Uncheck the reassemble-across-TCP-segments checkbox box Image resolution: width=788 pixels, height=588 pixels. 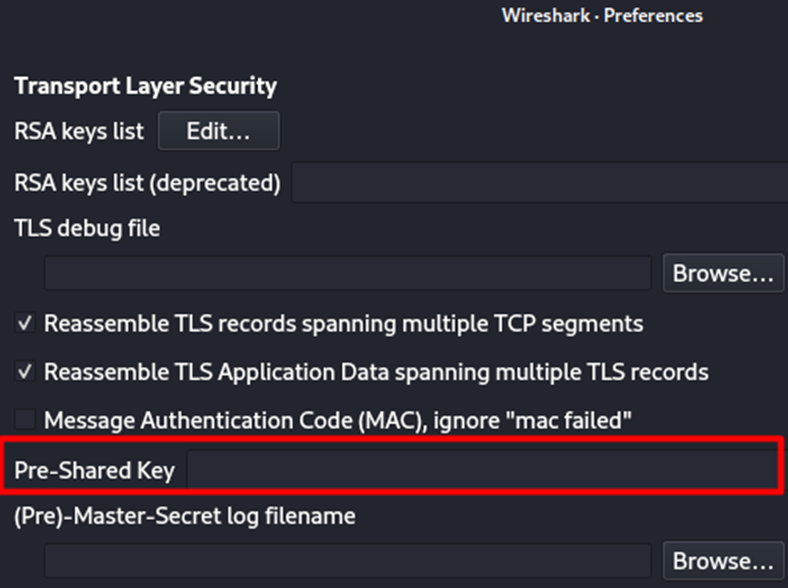(x=26, y=324)
